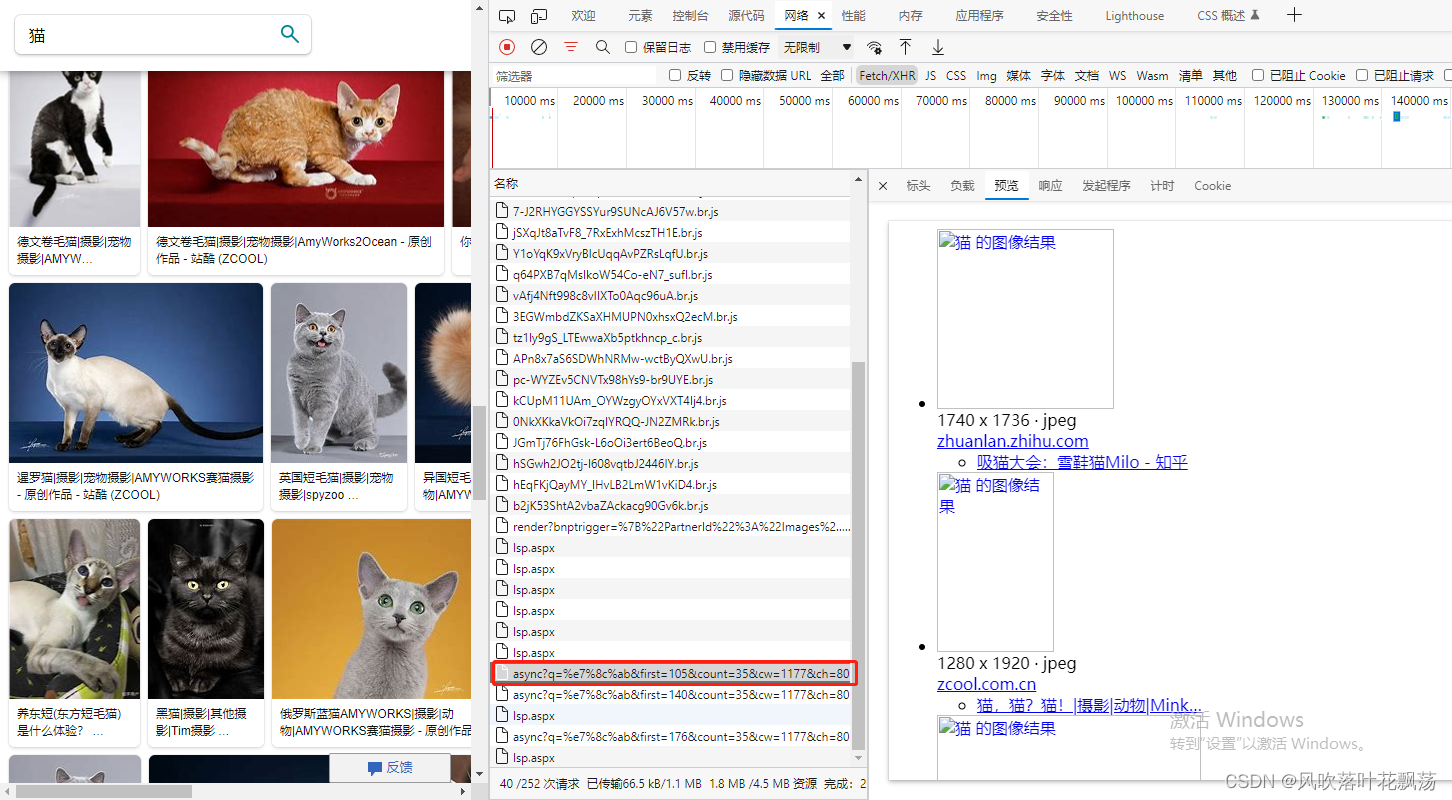Open 负载 tab in request details
The width and height of the screenshot is (1452, 800).
pos(962,186)
